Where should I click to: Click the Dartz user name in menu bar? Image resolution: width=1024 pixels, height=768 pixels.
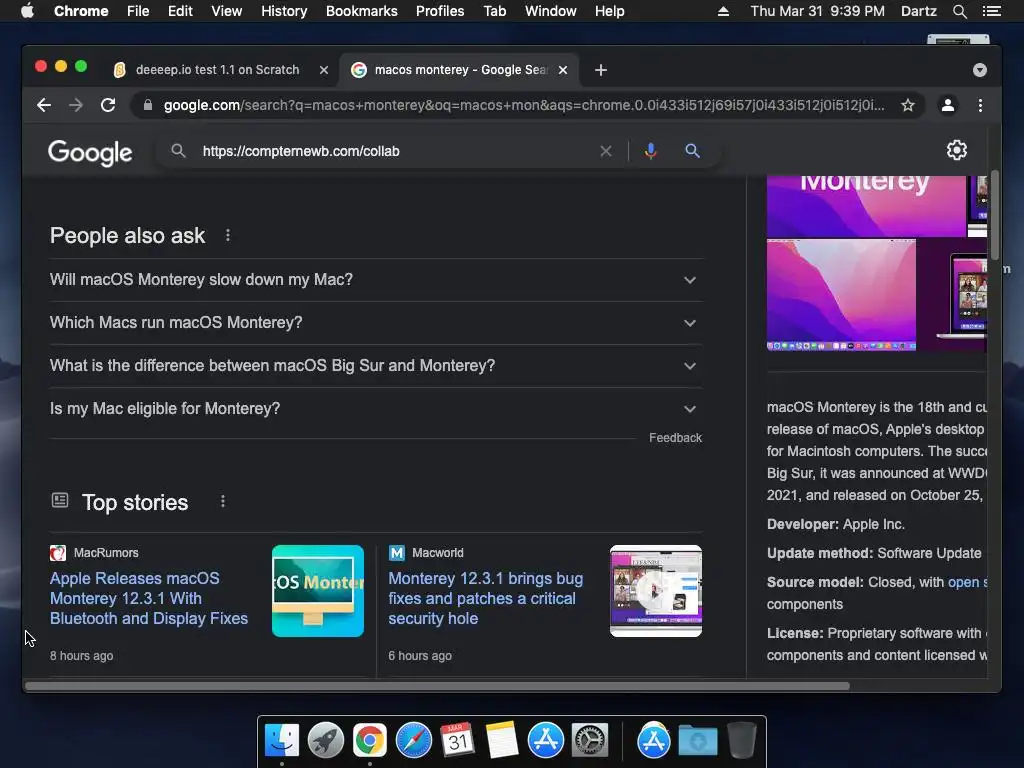click(918, 11)
